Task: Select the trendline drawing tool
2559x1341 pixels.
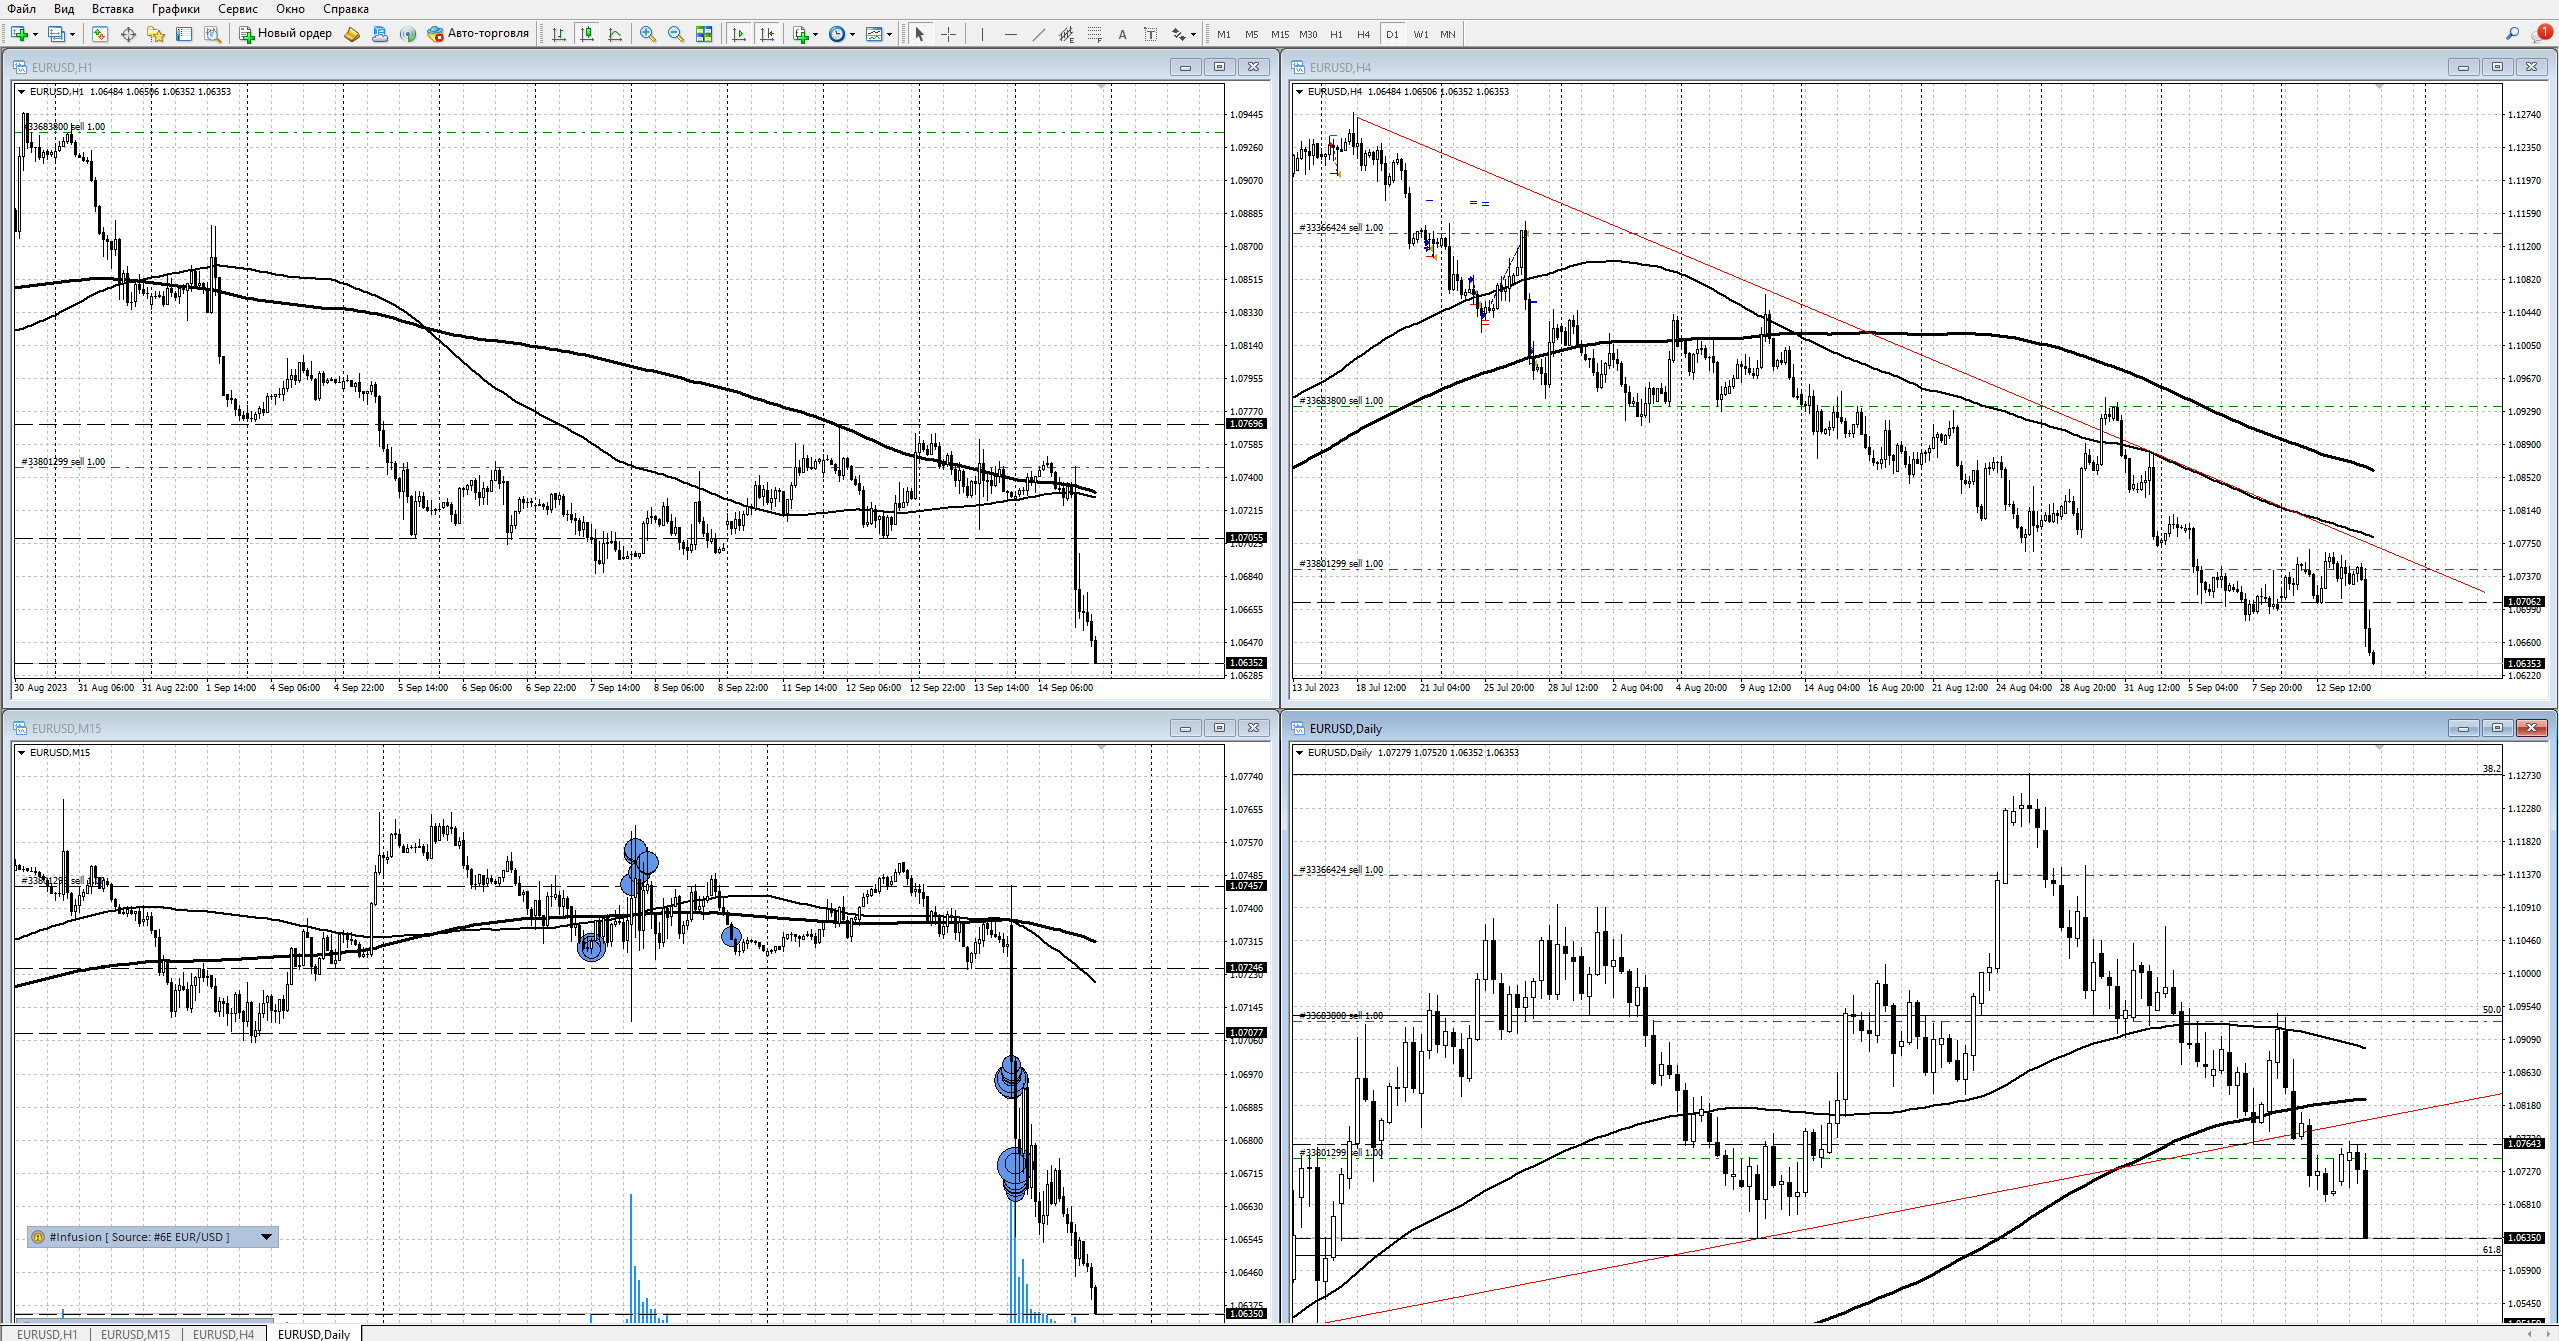Action: coord(1038,34)
